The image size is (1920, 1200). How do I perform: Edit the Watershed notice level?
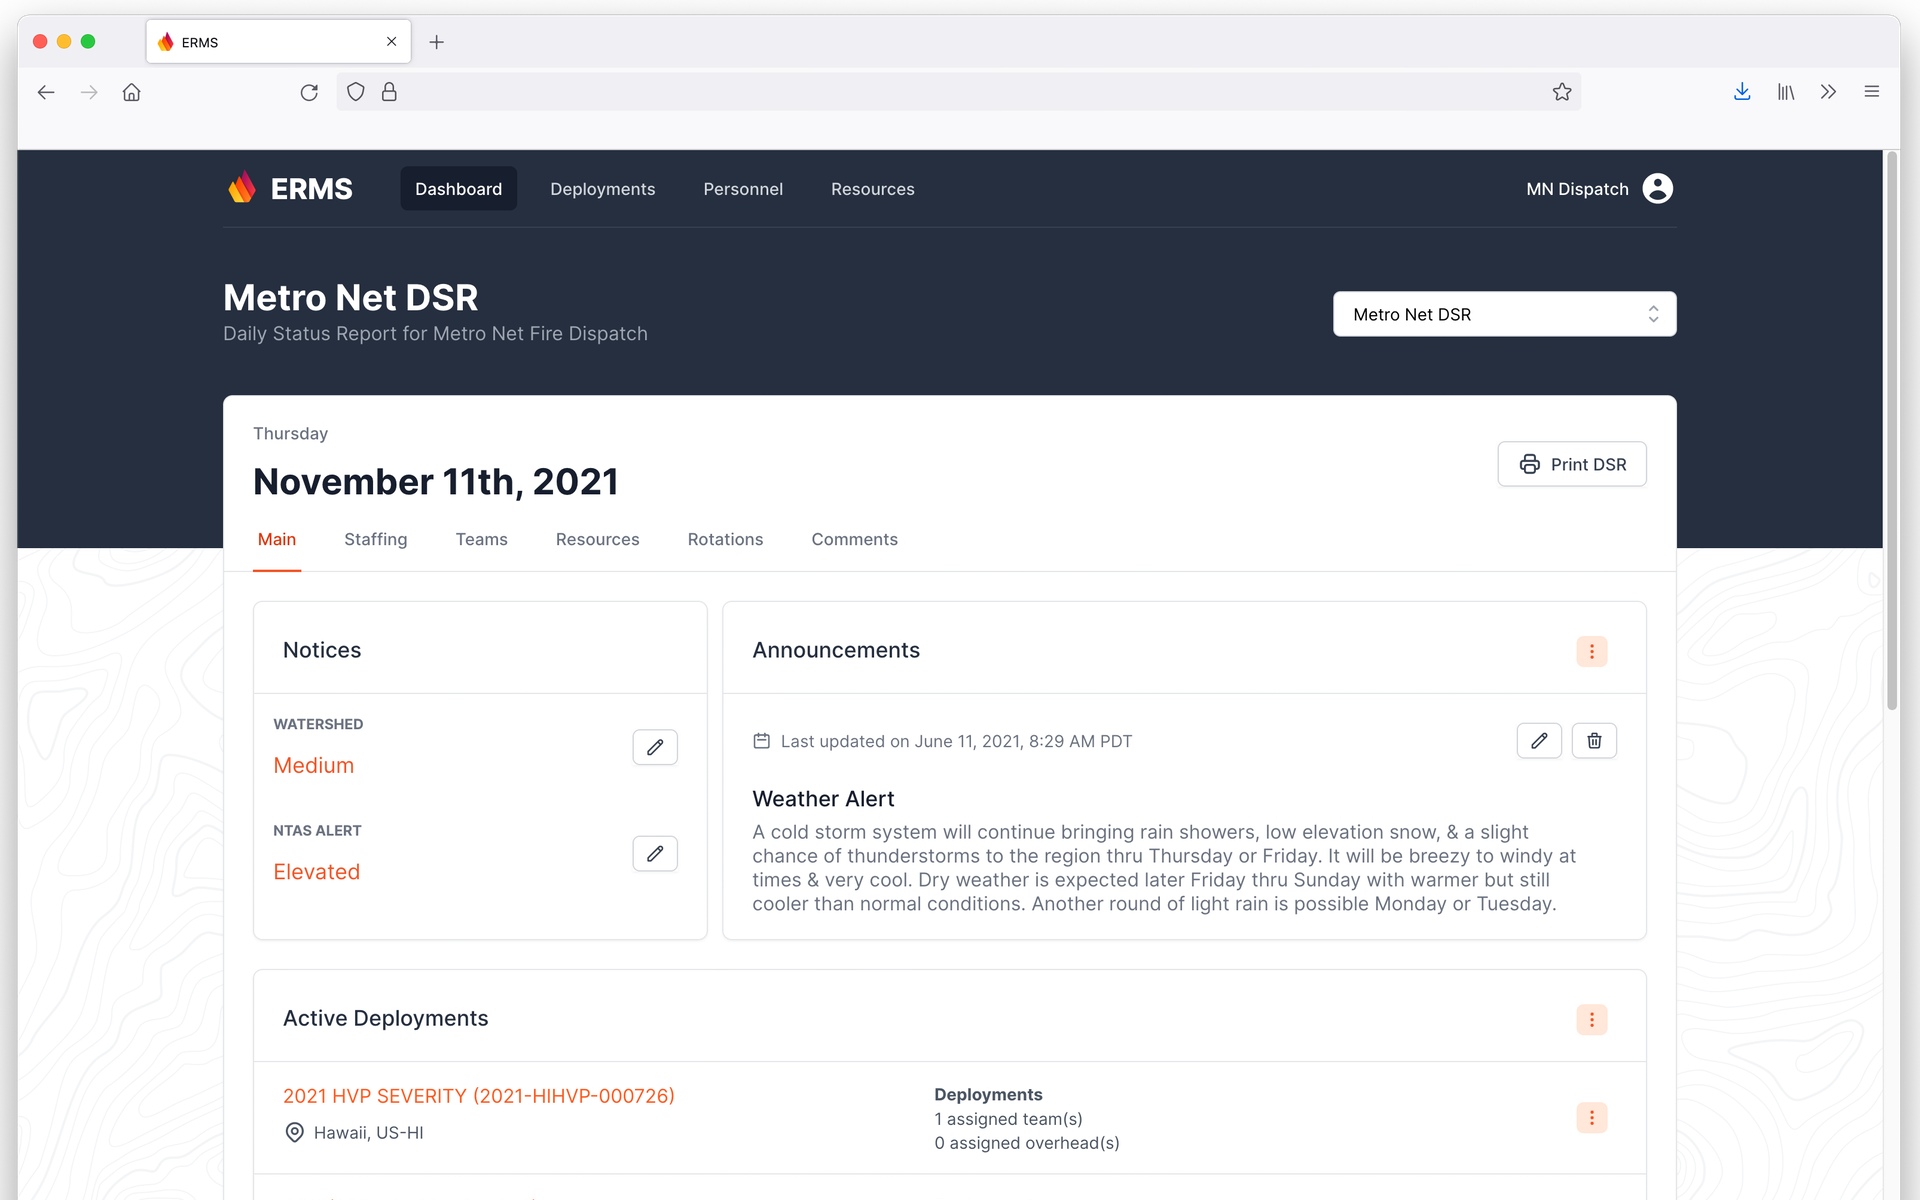tap(655, 747)
